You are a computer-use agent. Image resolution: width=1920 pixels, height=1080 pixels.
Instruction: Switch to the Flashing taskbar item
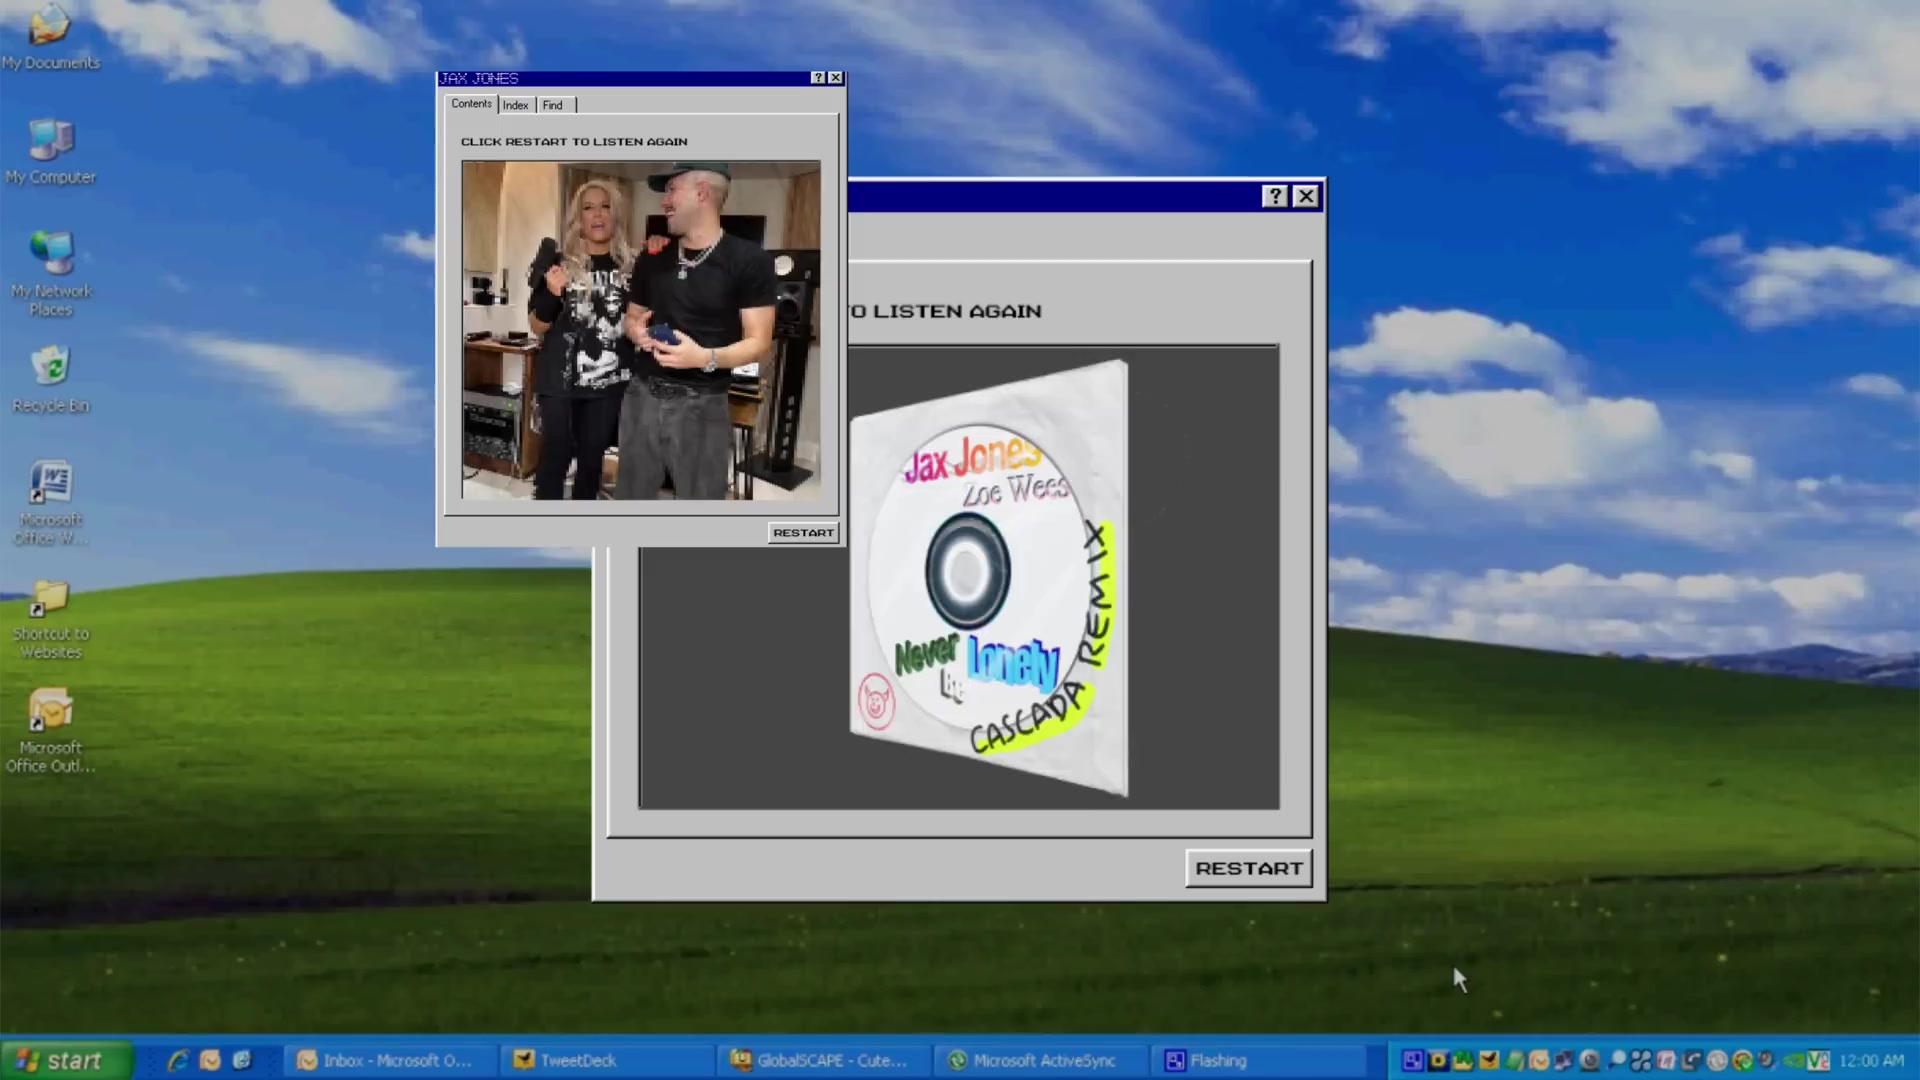point(1258,1060)
